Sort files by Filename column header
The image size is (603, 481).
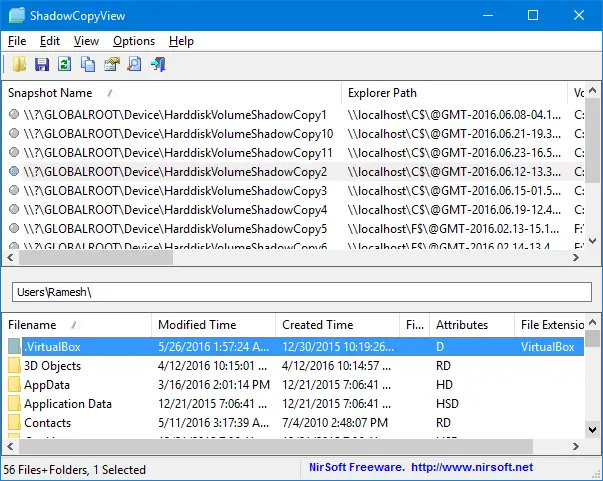click(77, 325)
